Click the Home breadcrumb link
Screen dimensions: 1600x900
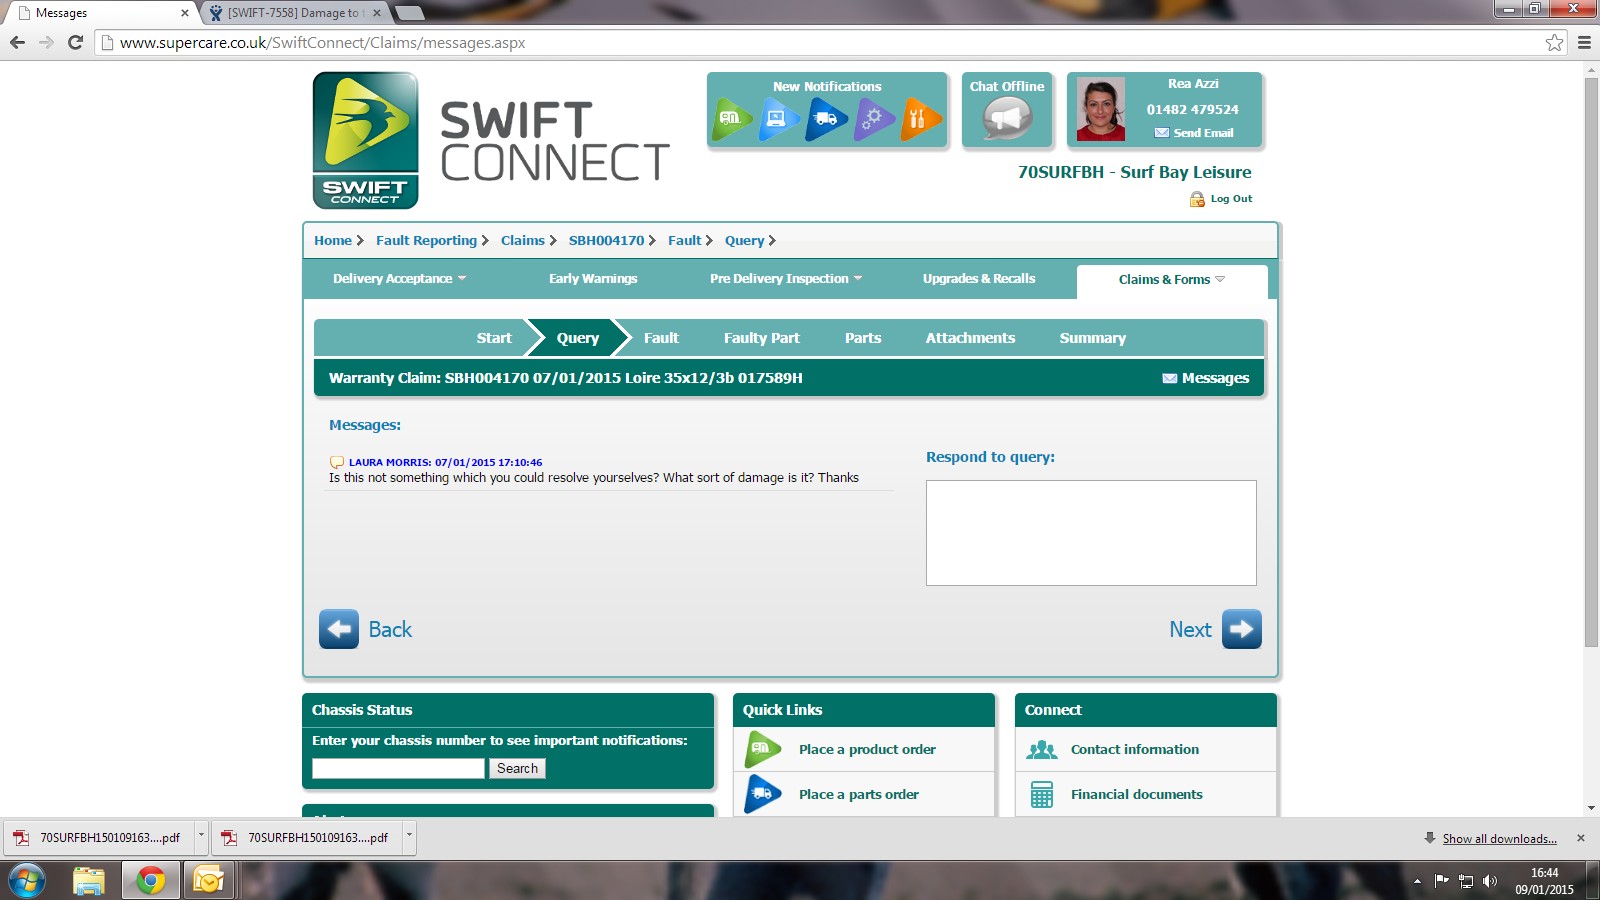click(333, 240)
